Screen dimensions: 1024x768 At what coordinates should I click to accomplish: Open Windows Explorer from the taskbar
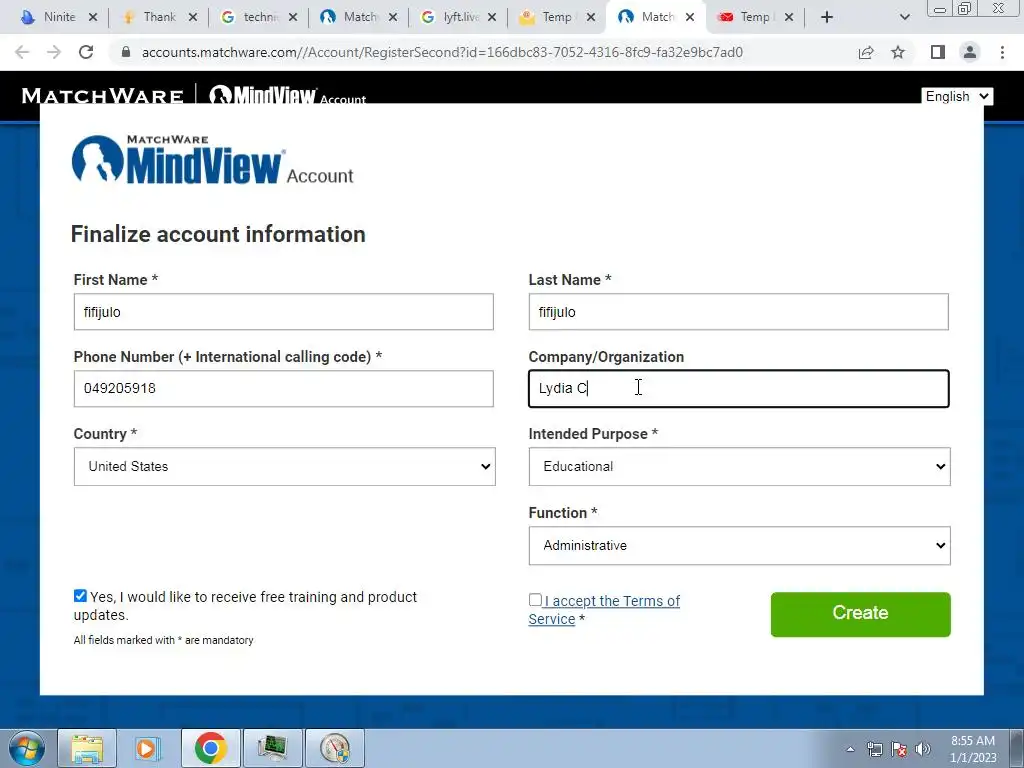point(87,748)
